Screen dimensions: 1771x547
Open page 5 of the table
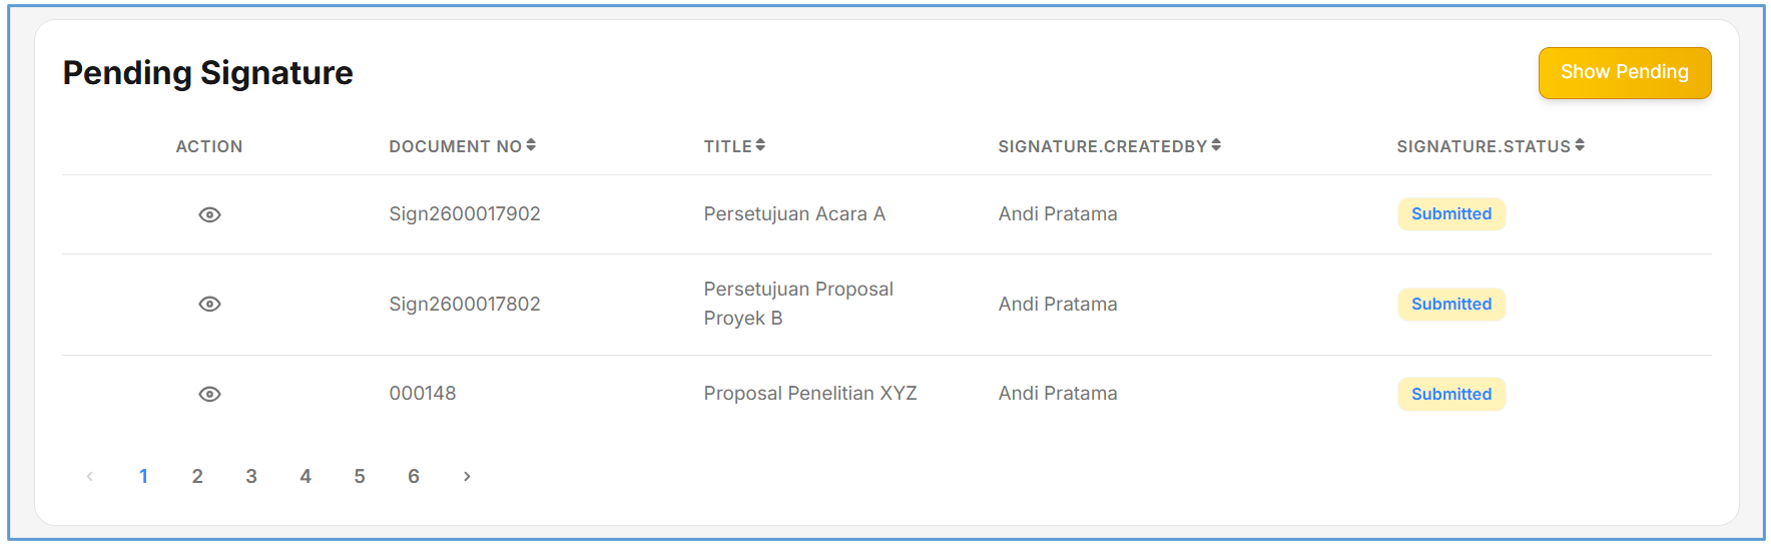coord(360,477)
